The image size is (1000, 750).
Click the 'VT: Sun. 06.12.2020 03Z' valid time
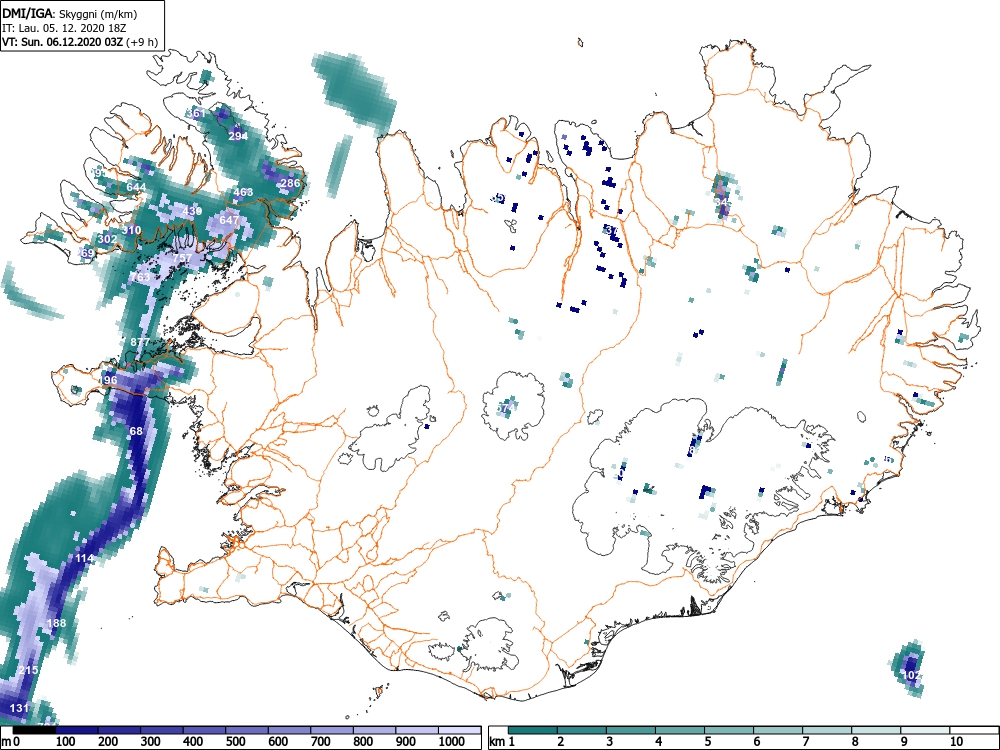coord(62,42)
